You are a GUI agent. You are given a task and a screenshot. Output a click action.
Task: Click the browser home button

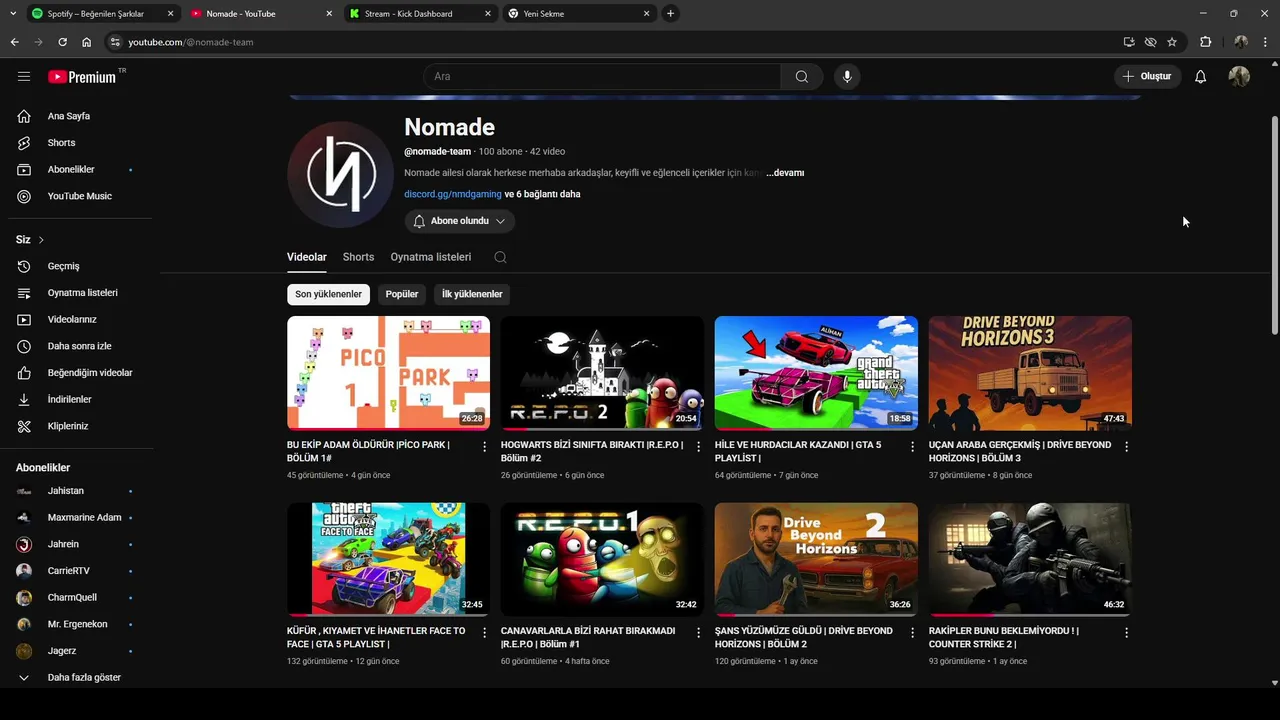tap(87, 42)
